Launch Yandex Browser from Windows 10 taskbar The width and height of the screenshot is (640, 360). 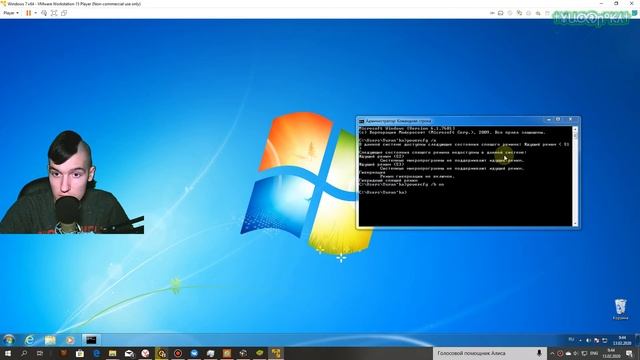click(145, 353)
